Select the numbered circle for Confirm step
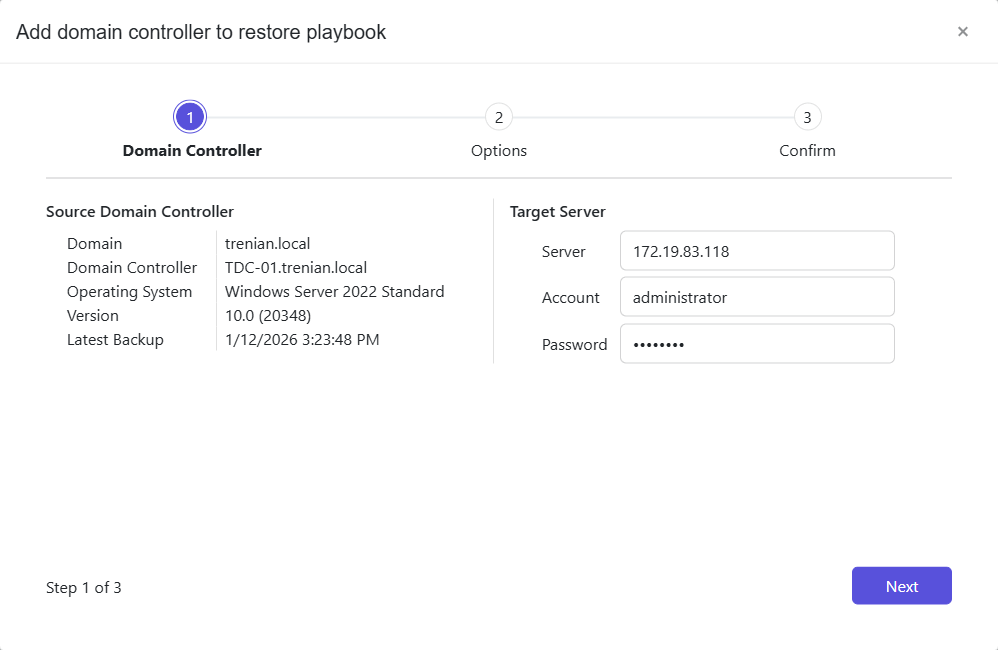 [x=807, y=116]
